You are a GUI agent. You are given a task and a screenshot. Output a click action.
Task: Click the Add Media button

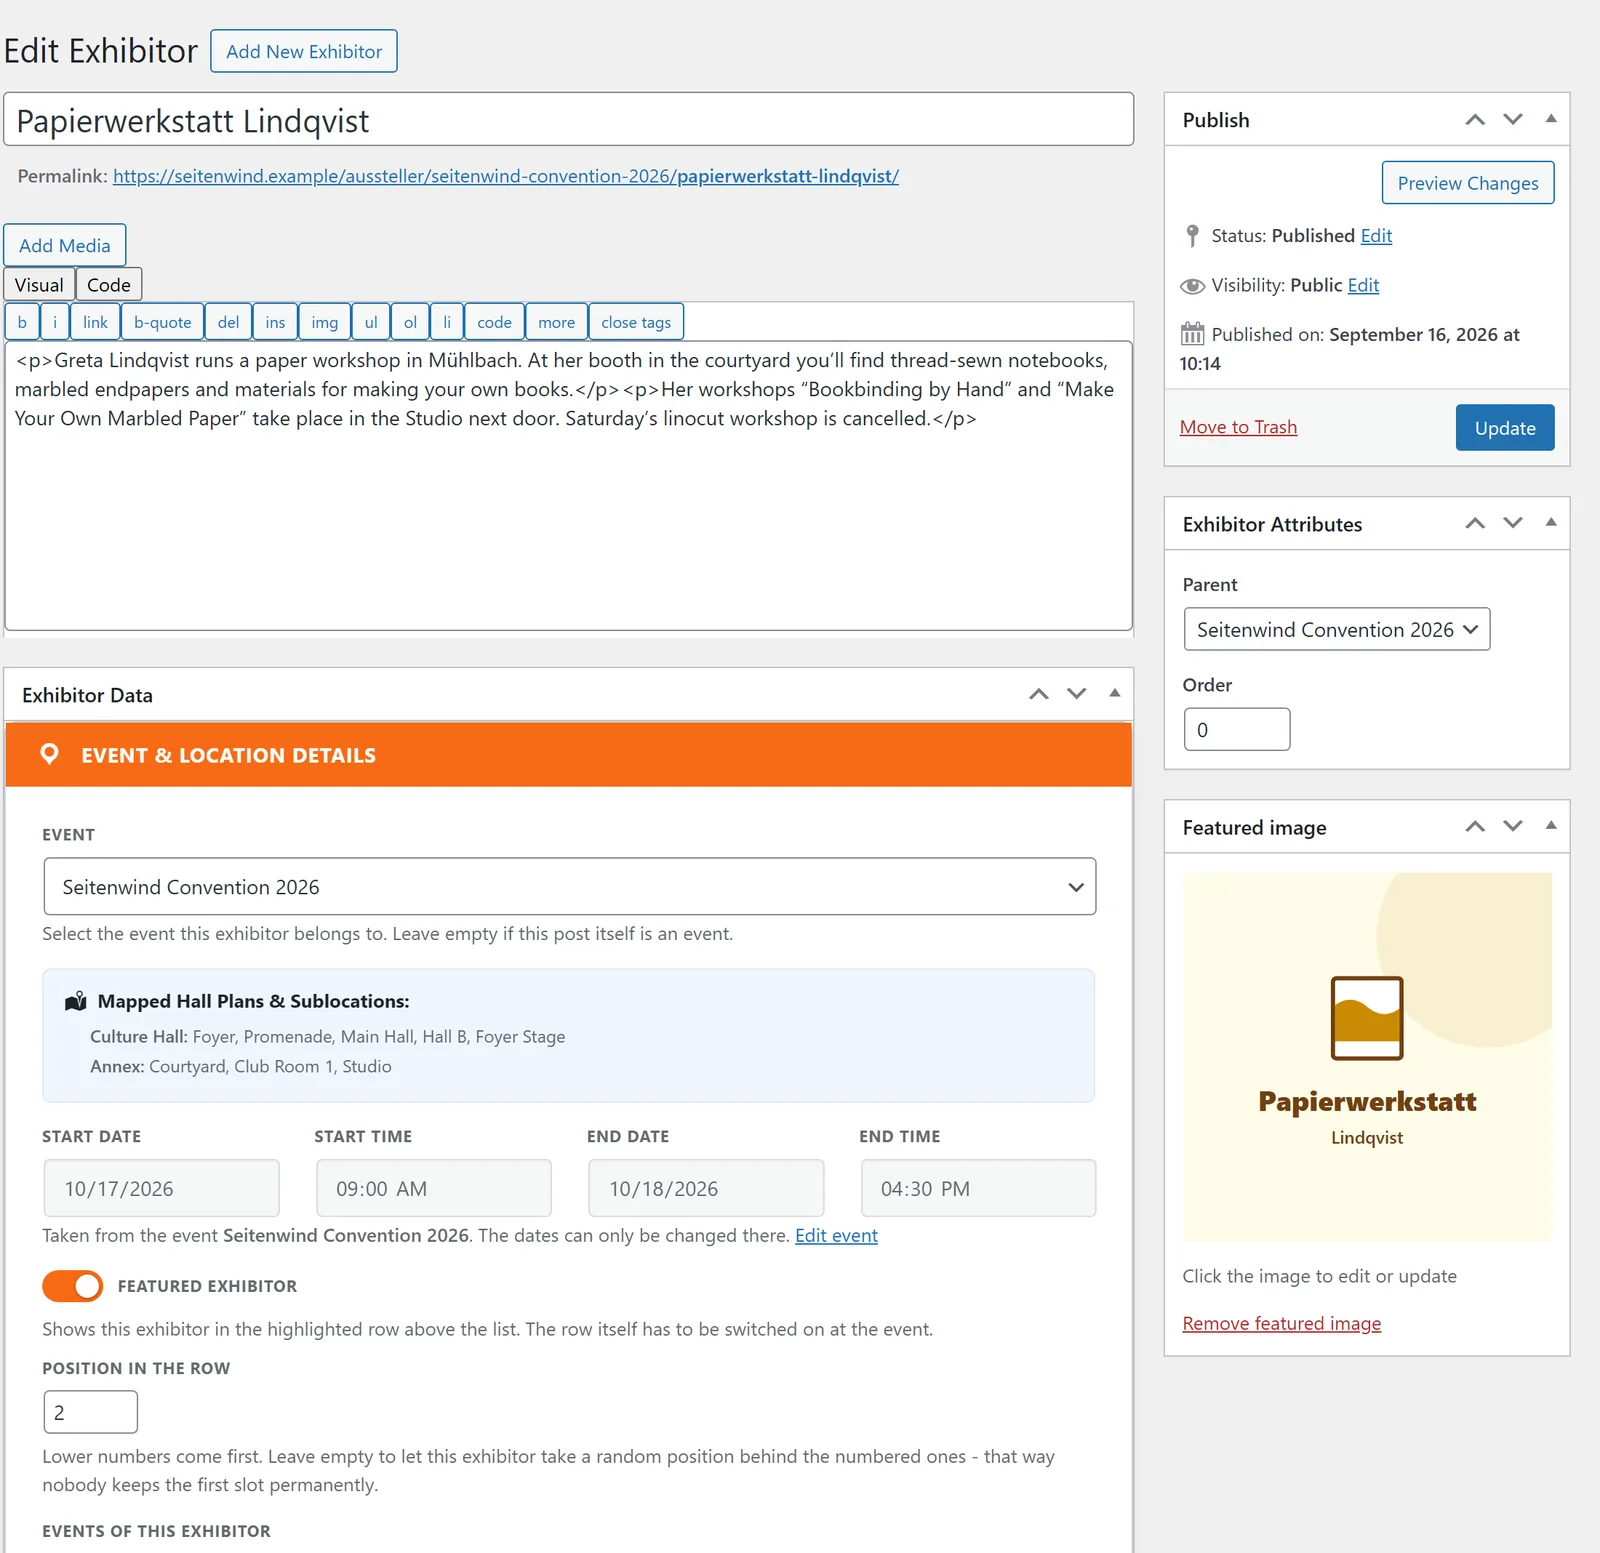(x=65, y=245)
